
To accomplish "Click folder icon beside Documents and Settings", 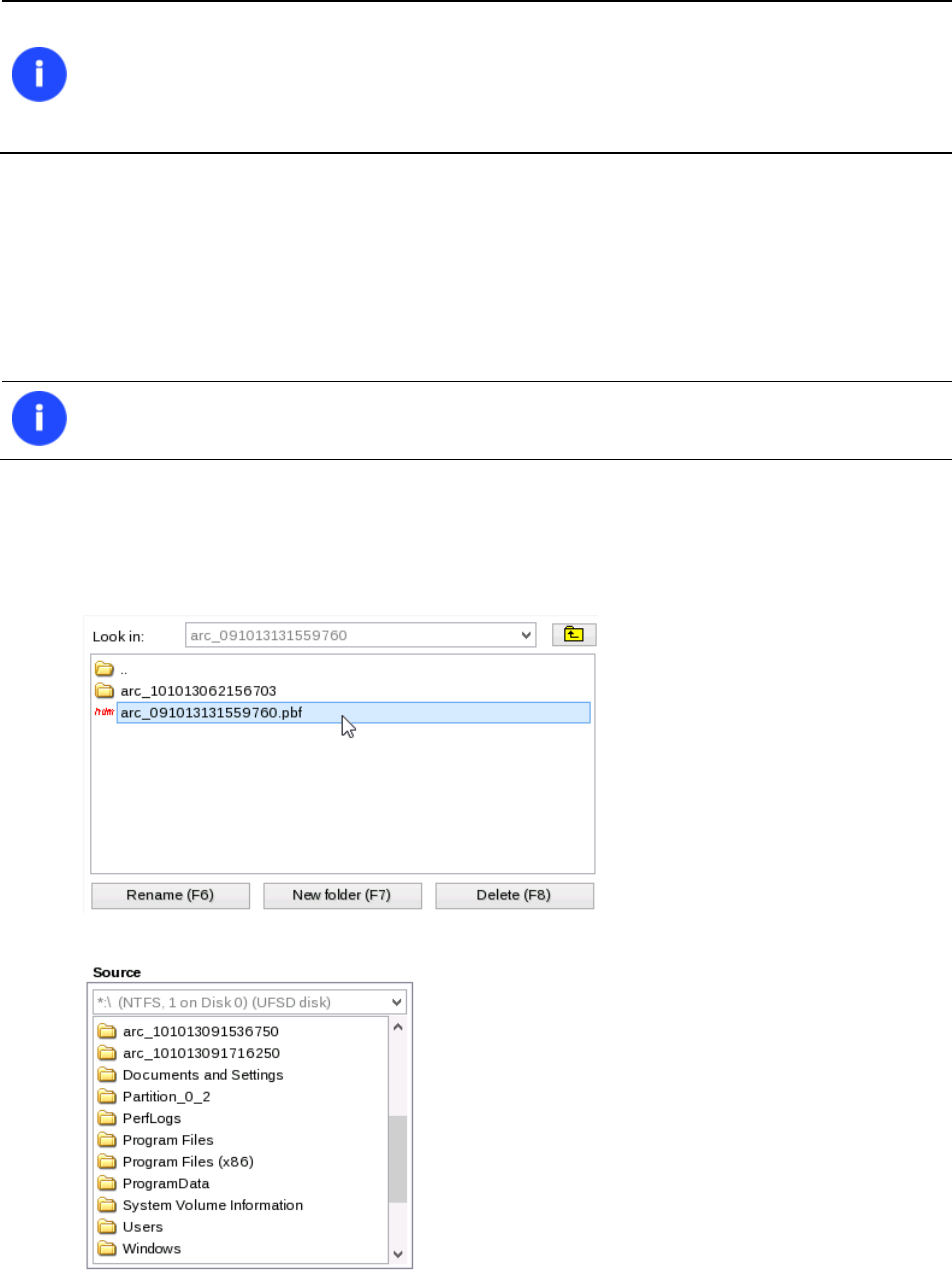I will (x=107, y=1074).
